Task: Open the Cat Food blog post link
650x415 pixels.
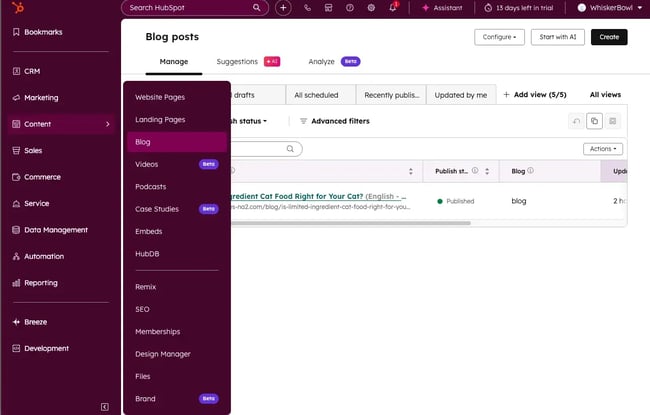Action: 318,196
